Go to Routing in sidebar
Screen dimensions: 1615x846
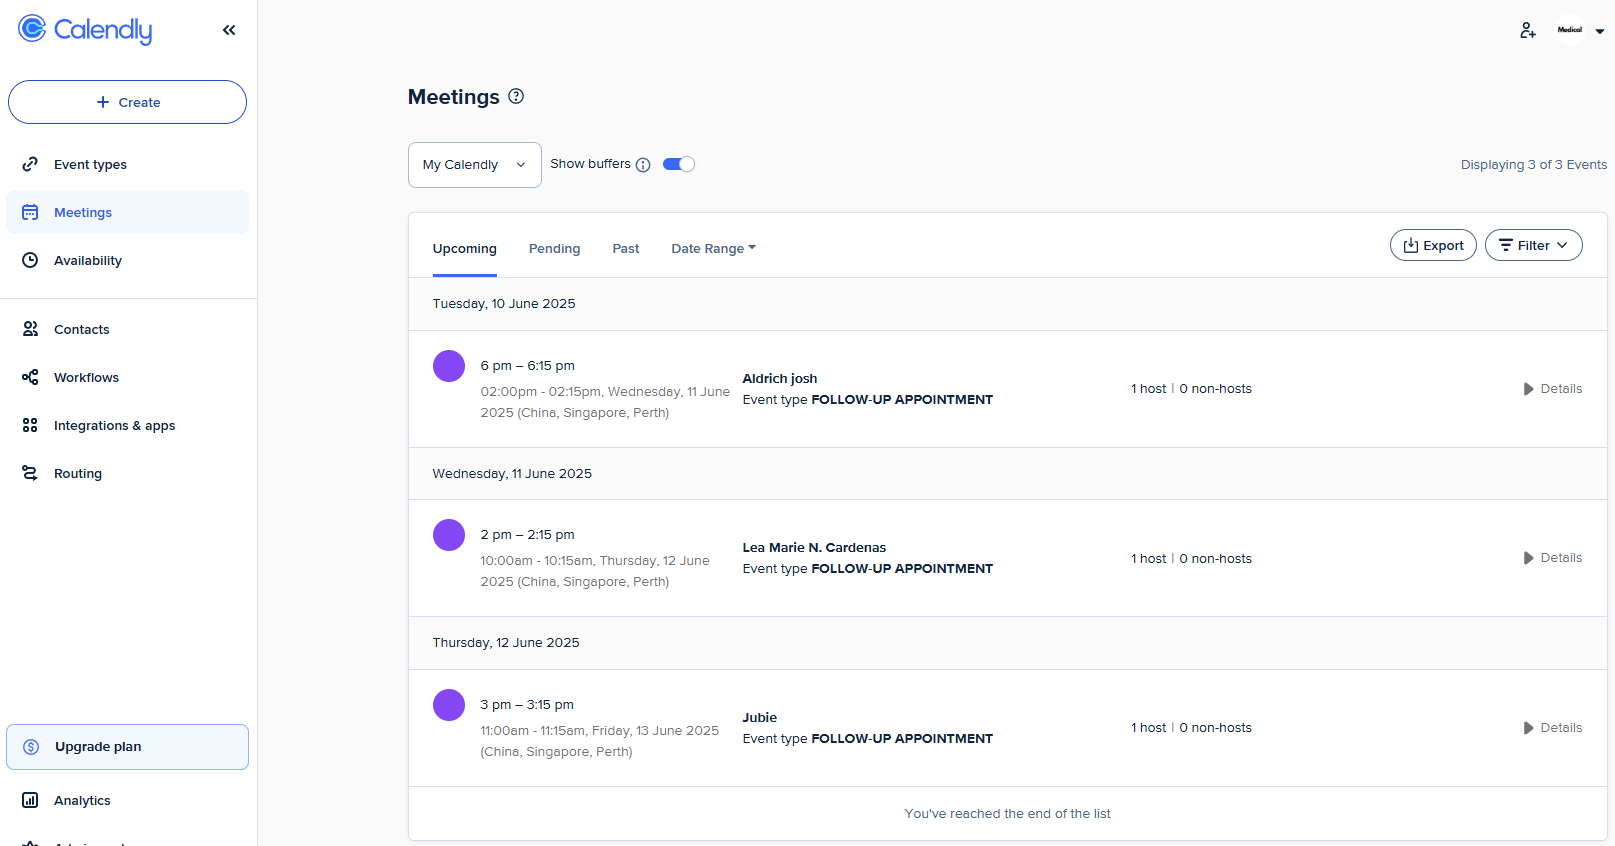pyautogui.click(x=77, y=473)
